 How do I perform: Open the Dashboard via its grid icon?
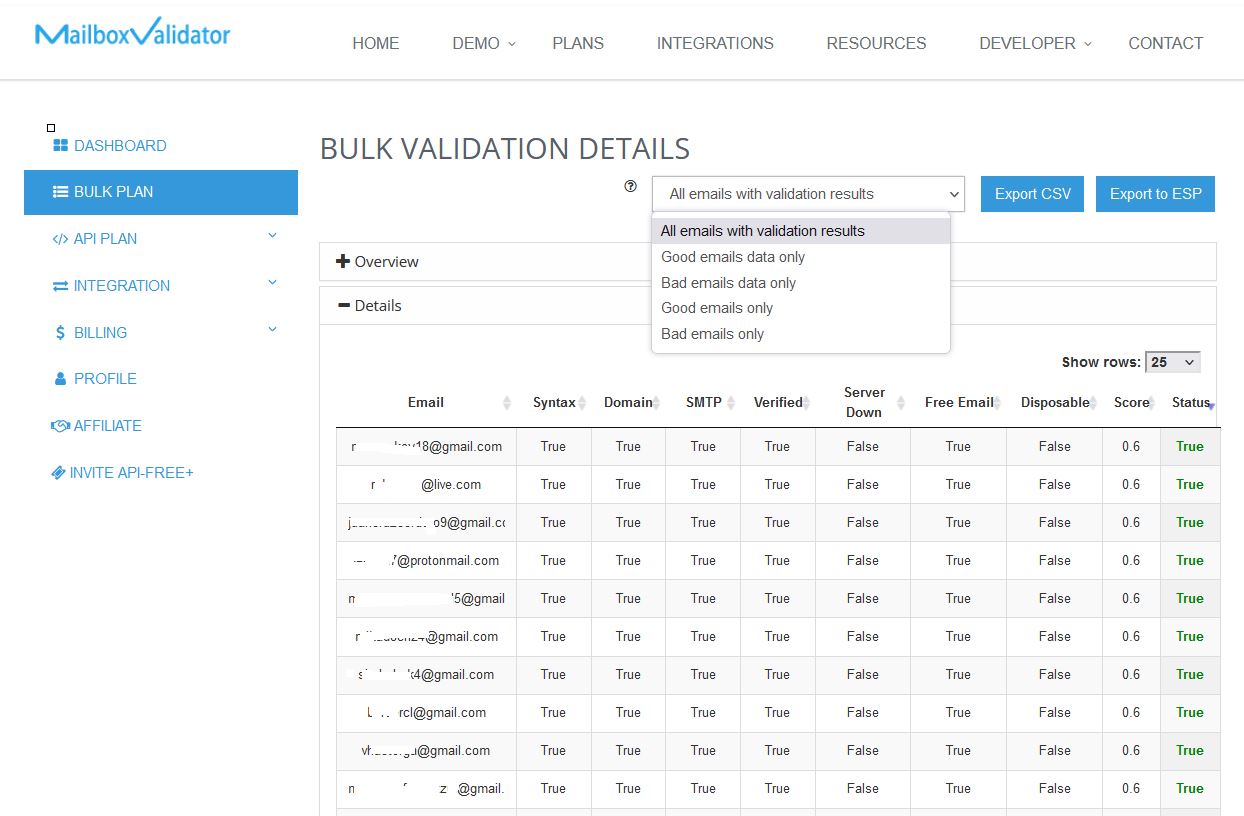click(x=62, y=145)
